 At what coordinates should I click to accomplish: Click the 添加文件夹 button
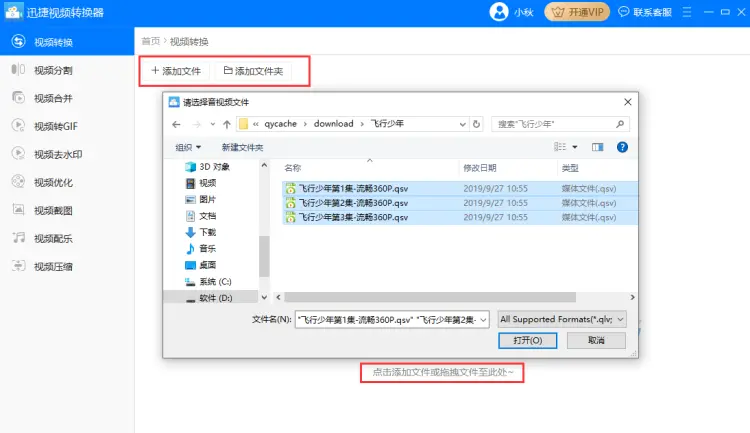253,71
